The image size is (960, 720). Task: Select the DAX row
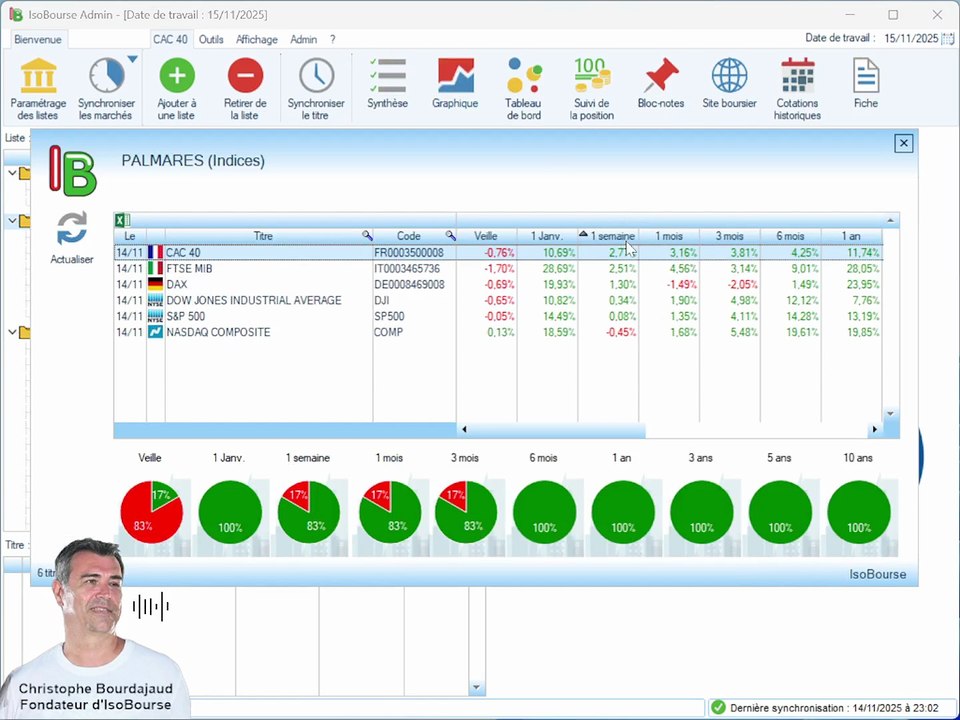tap(498, 284)
